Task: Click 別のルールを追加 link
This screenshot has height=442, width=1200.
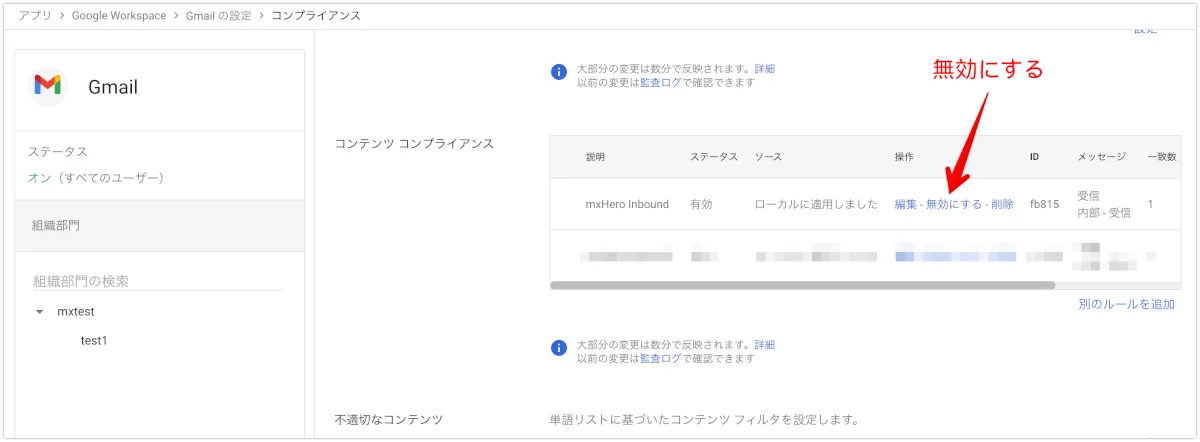Action: (1127, 304)
